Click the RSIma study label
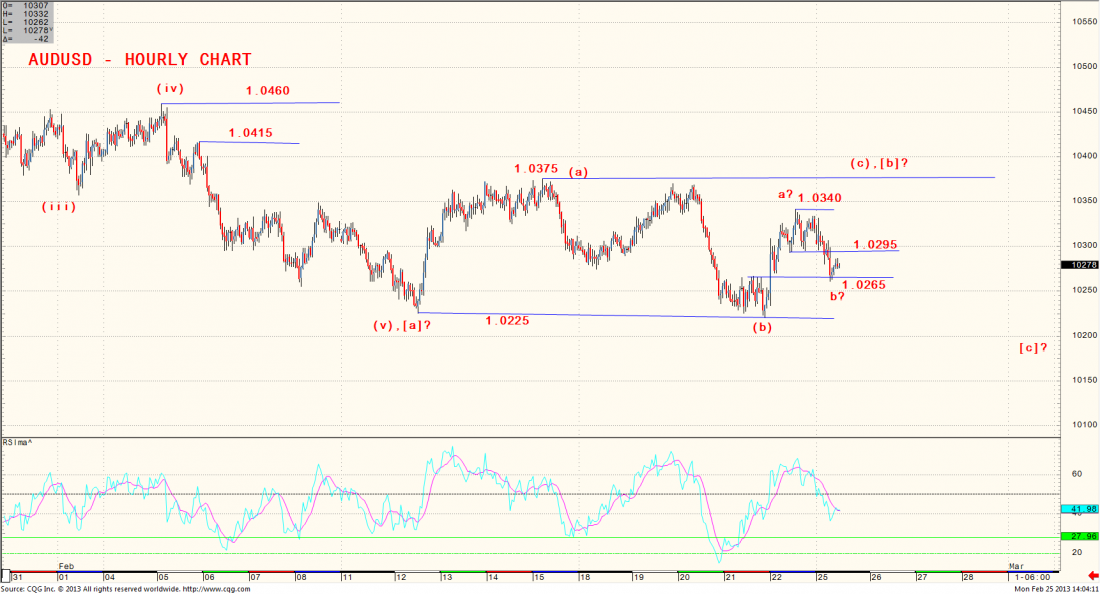 tap(18, 442)
